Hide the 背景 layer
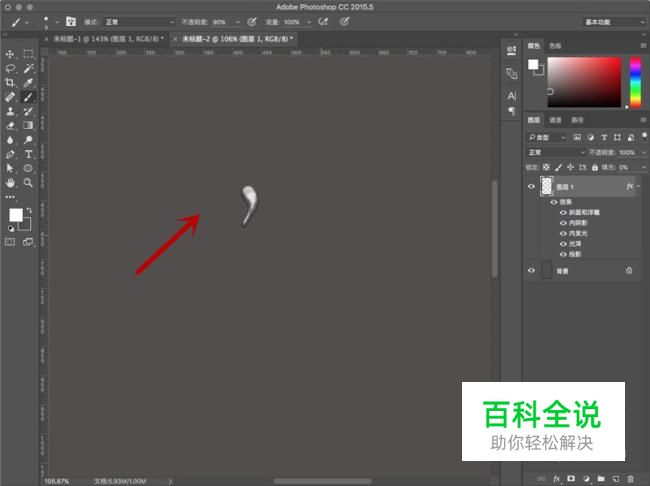The height and width of the screenshot is (486, 650). [x=531, y=270]
